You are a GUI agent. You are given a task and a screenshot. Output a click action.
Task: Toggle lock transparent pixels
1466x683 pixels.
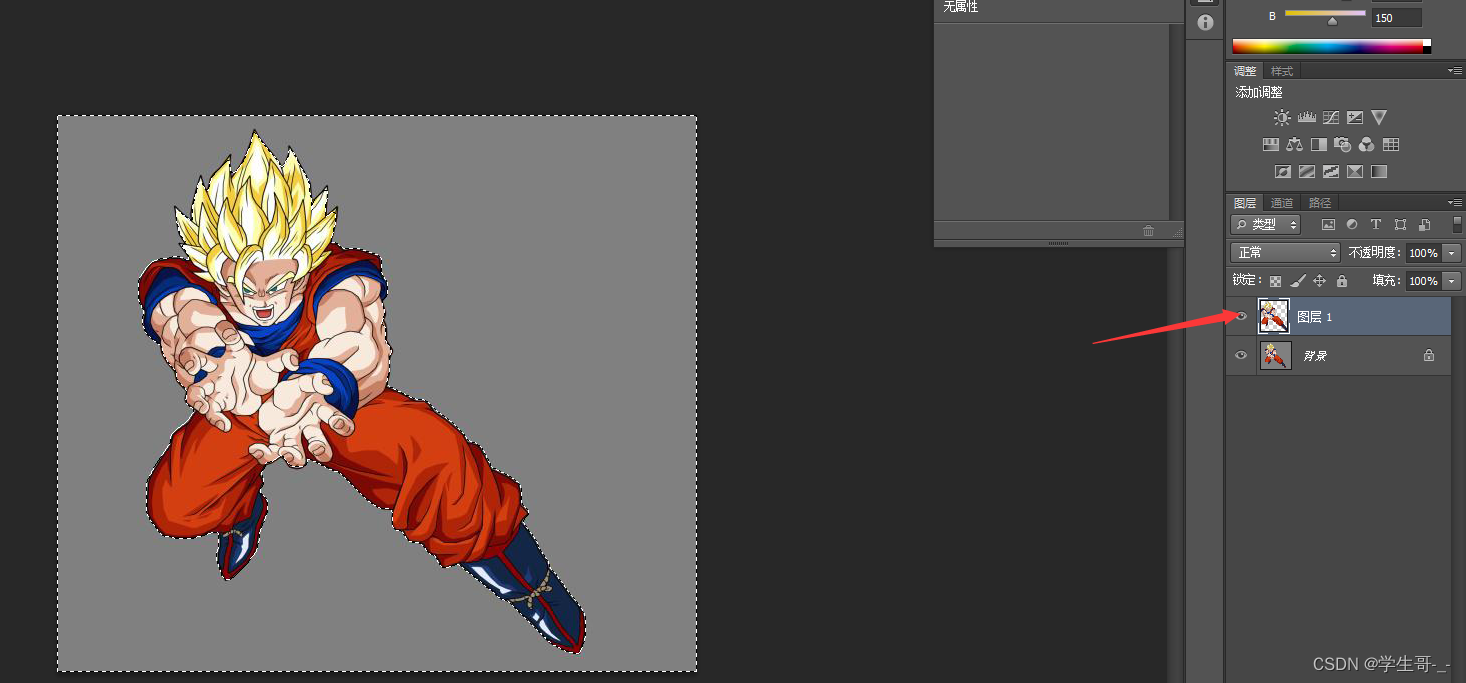[1275, 281]
